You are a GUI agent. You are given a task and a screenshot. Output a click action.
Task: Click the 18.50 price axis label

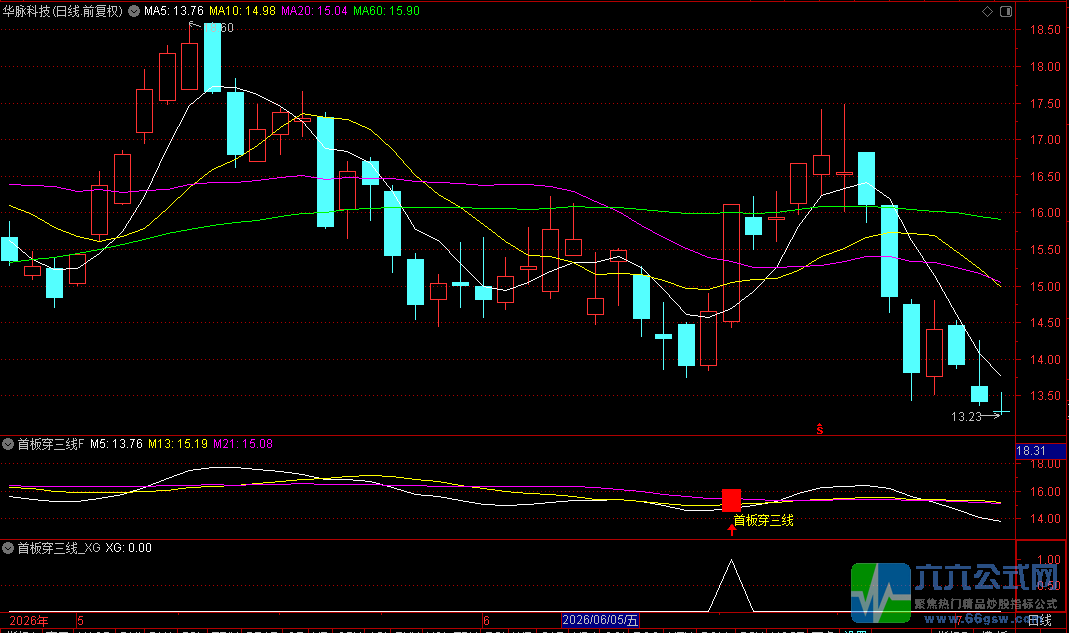[1044, 30]
